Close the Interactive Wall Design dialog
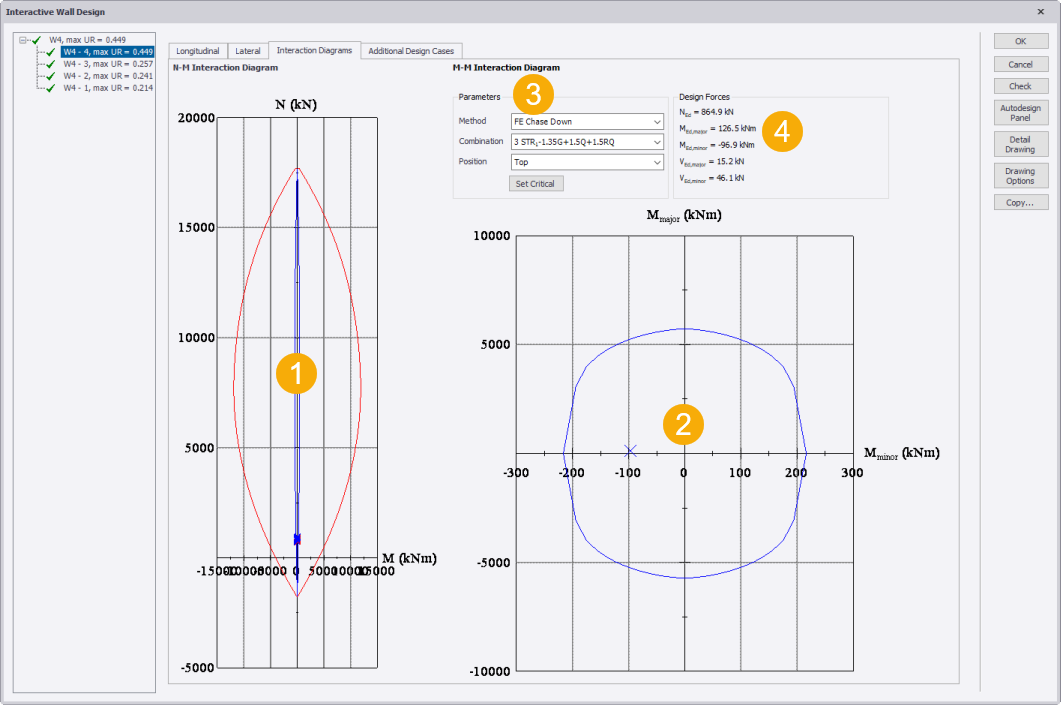This screenshot has width=1061, height=705. pos(1041,11)
